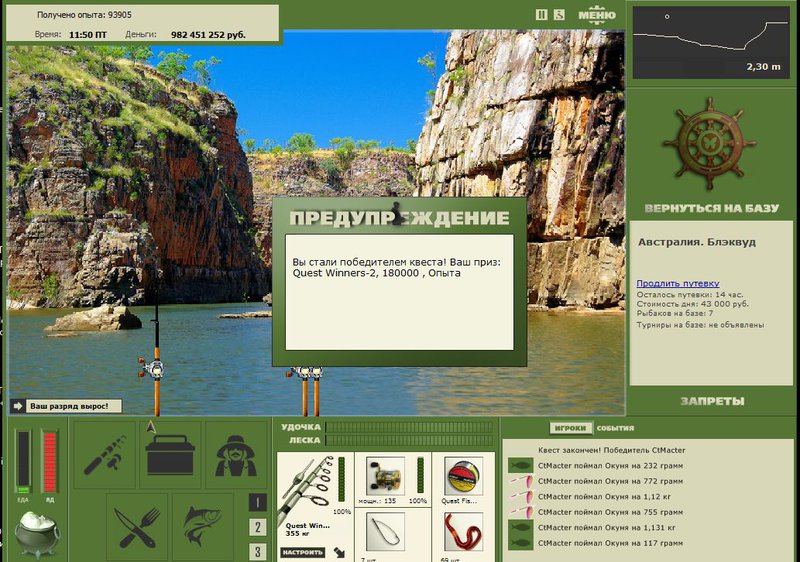The width and height of the screenshot is (800, 562).
Task: Click the cauldron groundbait icon
Action: (36, 533)
